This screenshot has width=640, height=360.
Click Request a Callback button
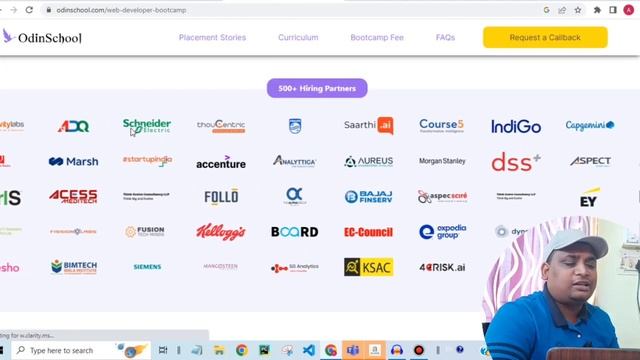pos(545,38)
